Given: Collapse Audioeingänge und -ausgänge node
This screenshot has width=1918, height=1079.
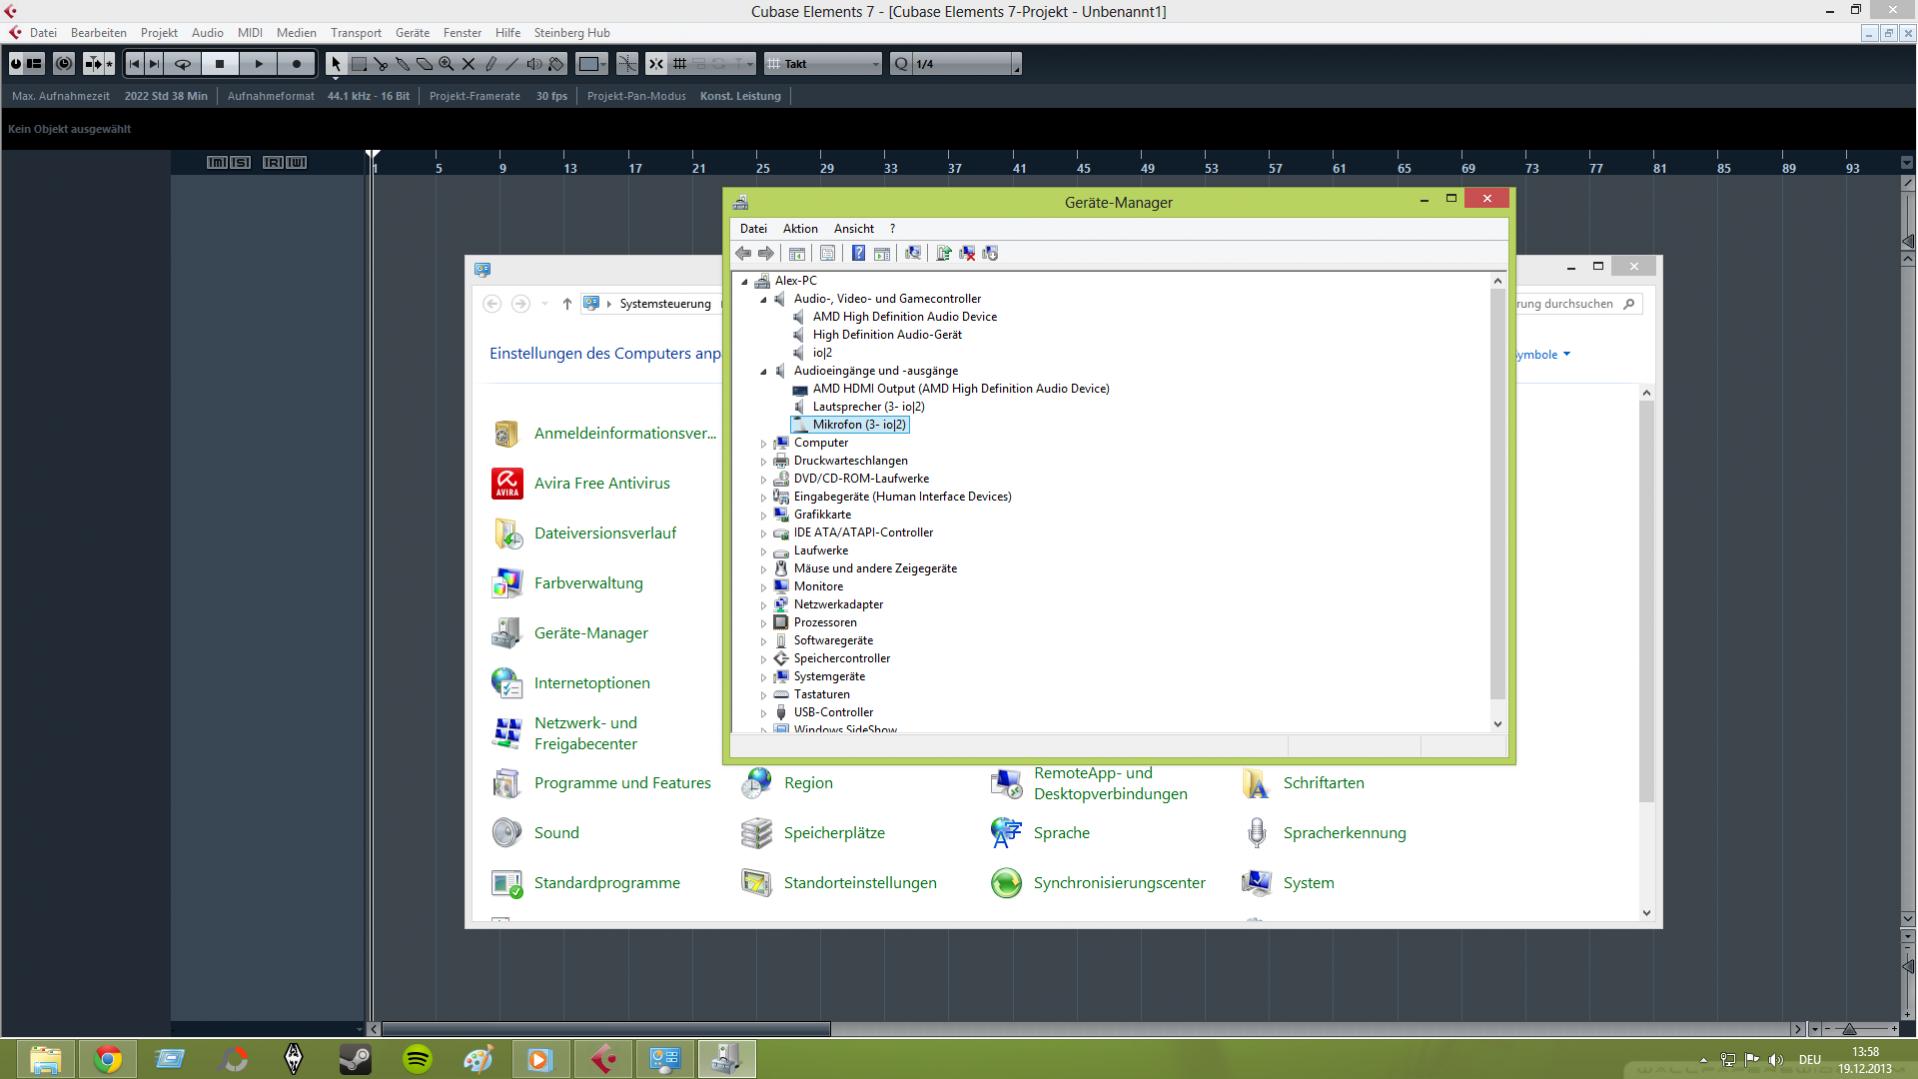Looking at the screenshot, I should pyautogui.click(x=764, y=371).
